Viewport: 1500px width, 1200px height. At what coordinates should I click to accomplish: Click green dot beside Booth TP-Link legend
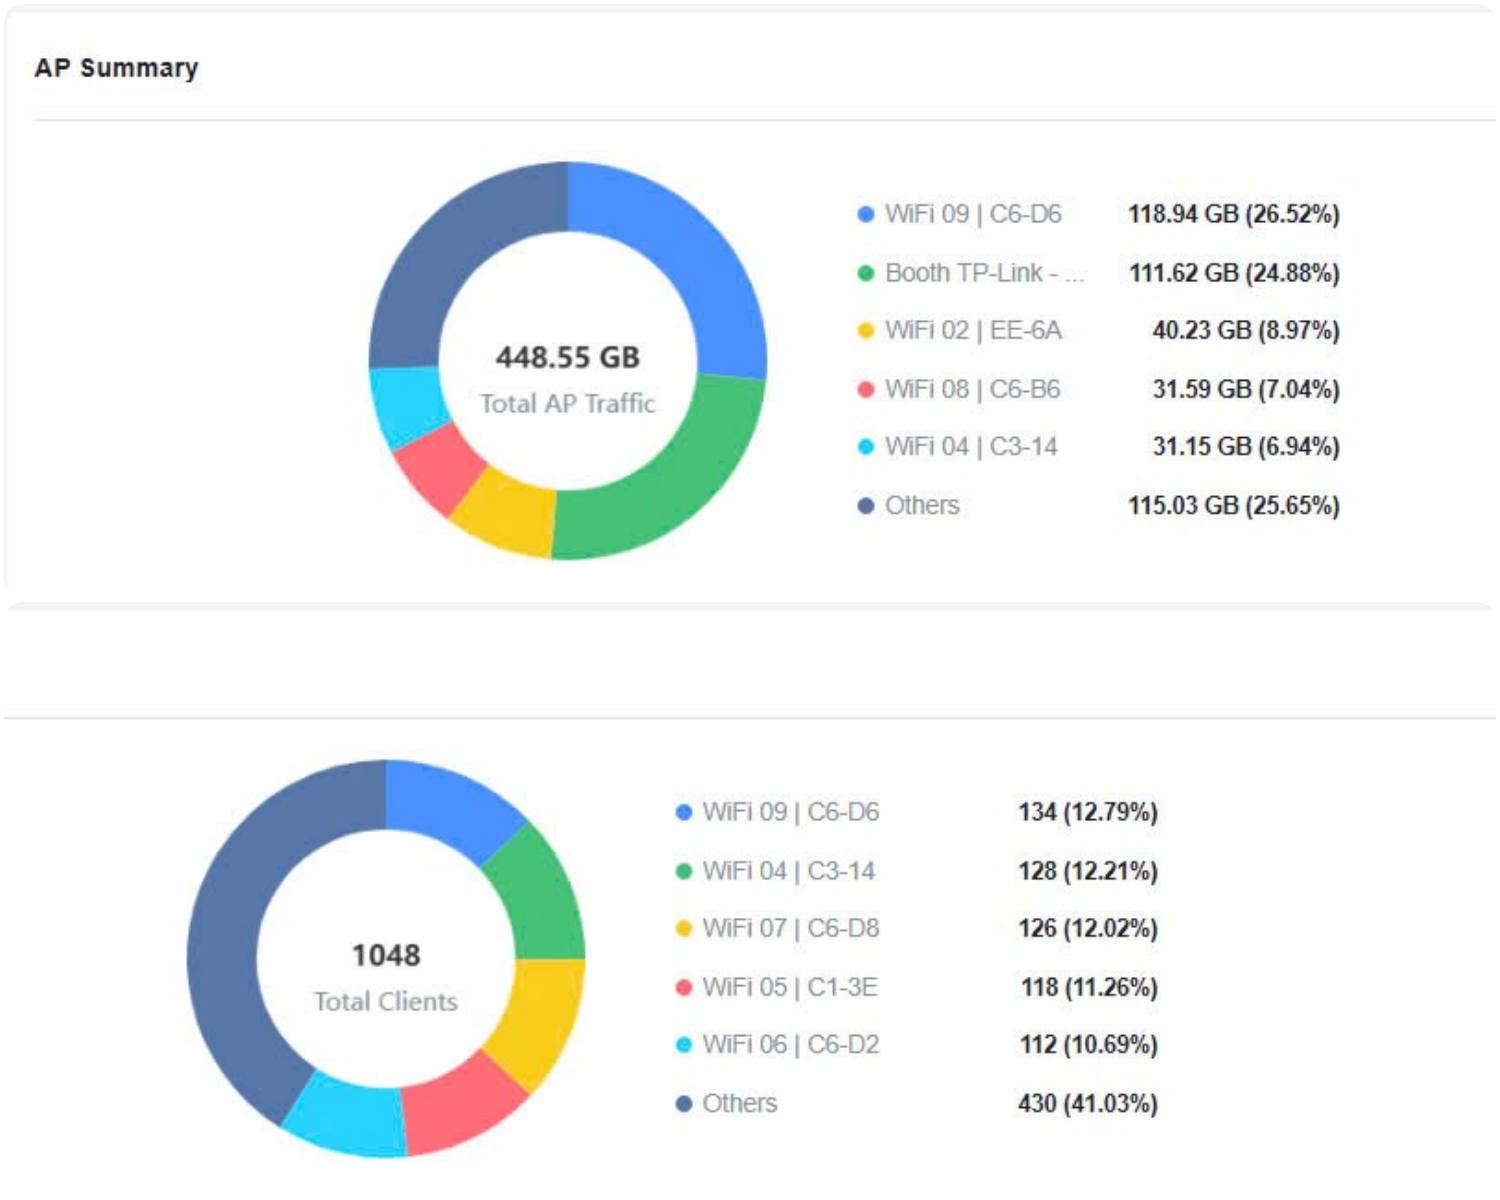click(x=866, y=273)
